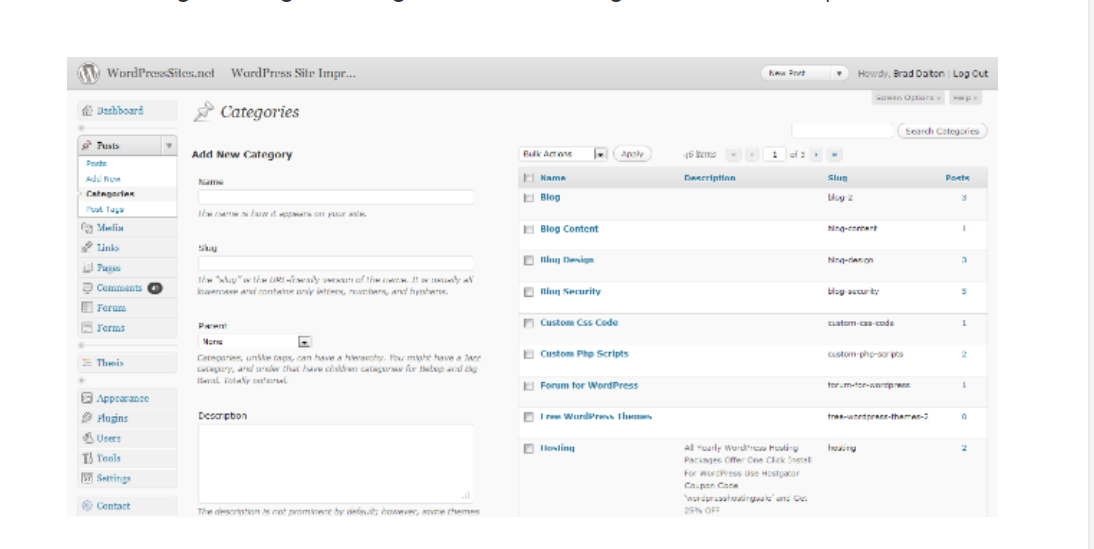Check the Forum for WordPress checkbox

(528, 386)
